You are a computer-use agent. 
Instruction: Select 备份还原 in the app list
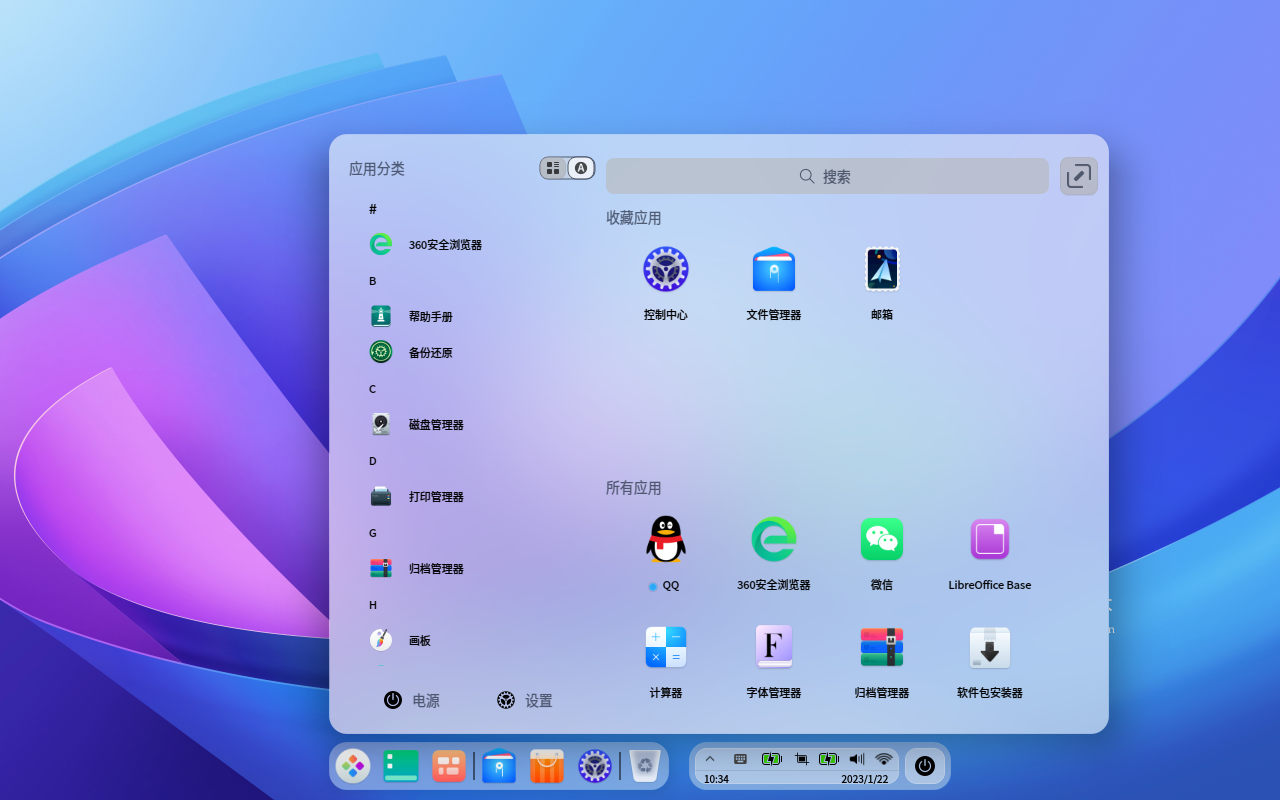(431, 352)
